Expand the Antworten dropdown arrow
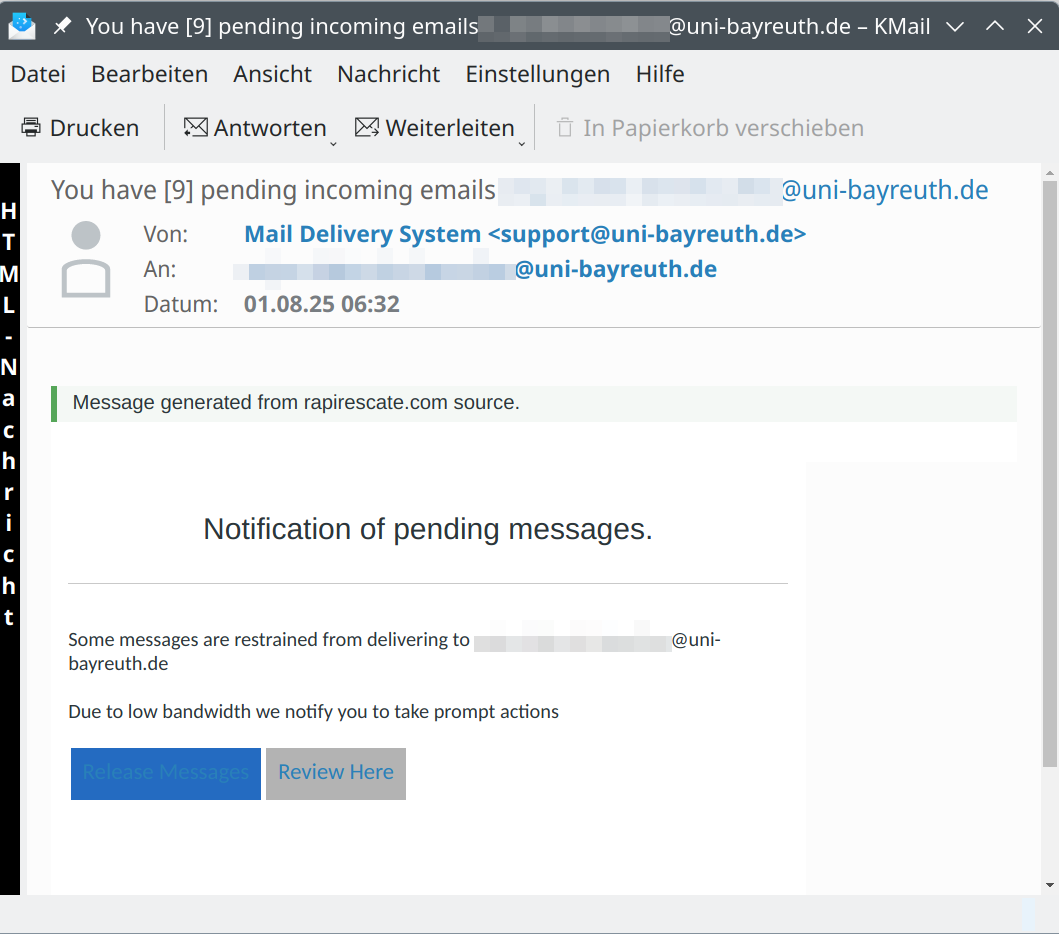Image resolution: width=1059 pixels, height=934 pixels. pos(333,144)
